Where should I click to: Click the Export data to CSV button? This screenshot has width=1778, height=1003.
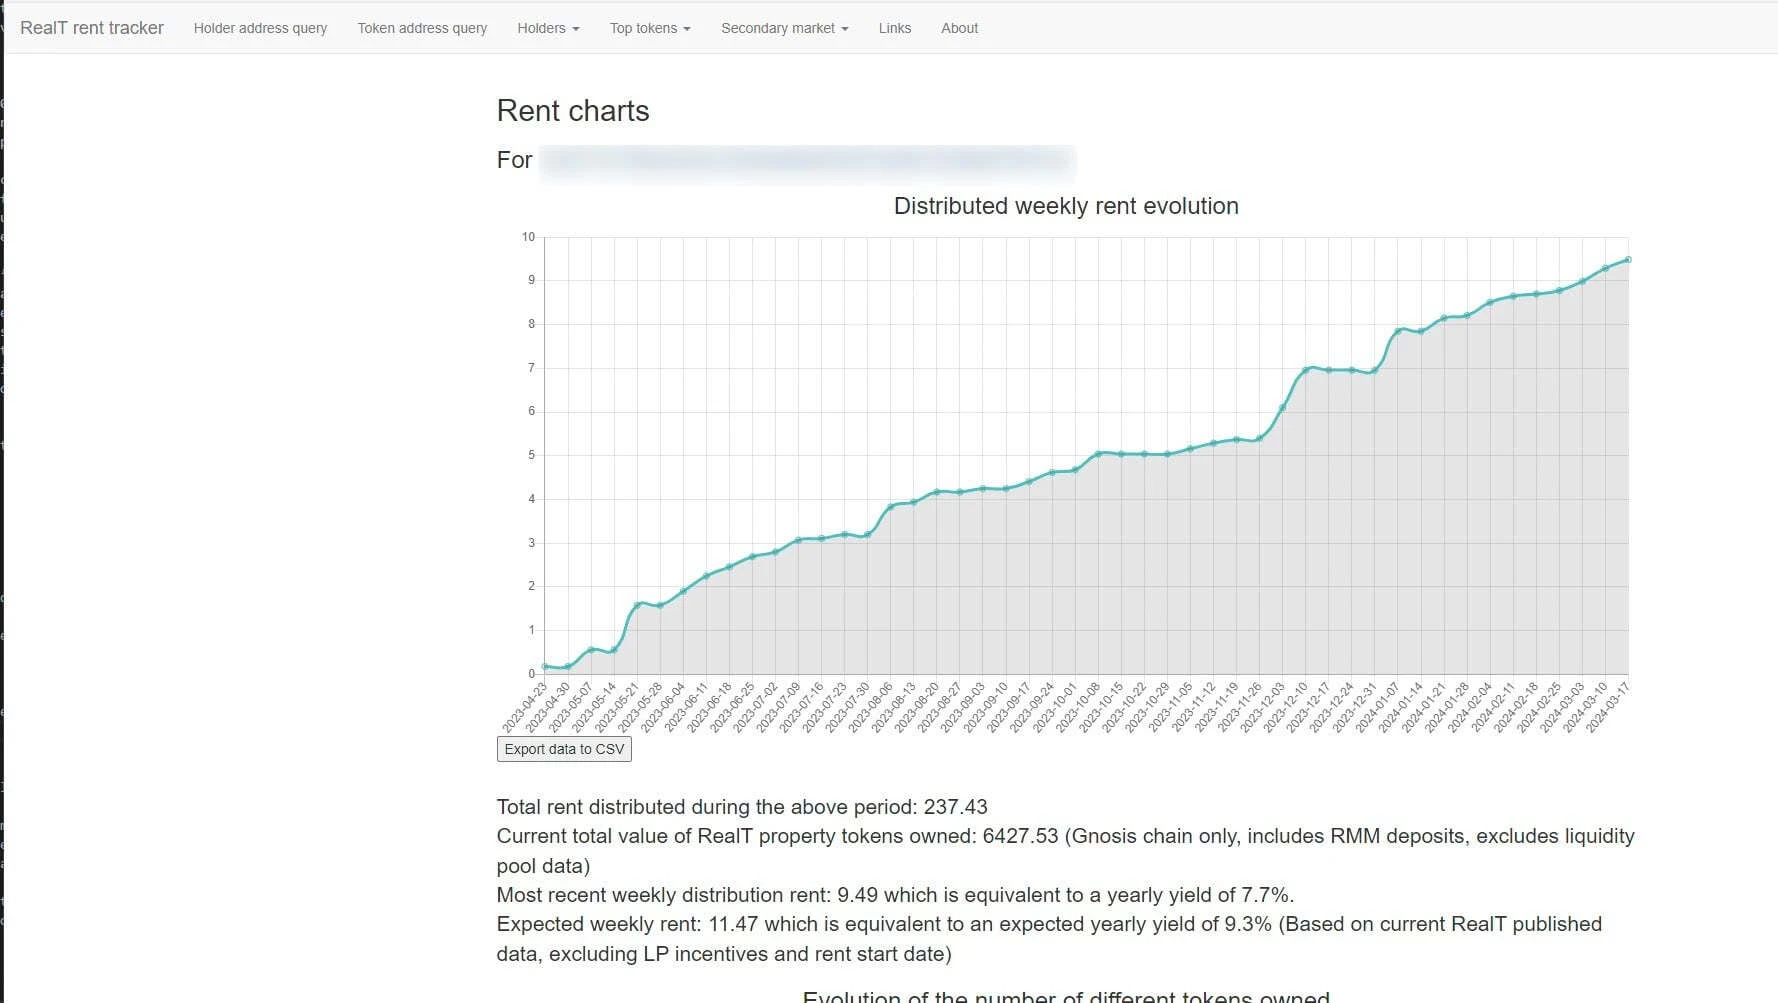tap(564, 749)
